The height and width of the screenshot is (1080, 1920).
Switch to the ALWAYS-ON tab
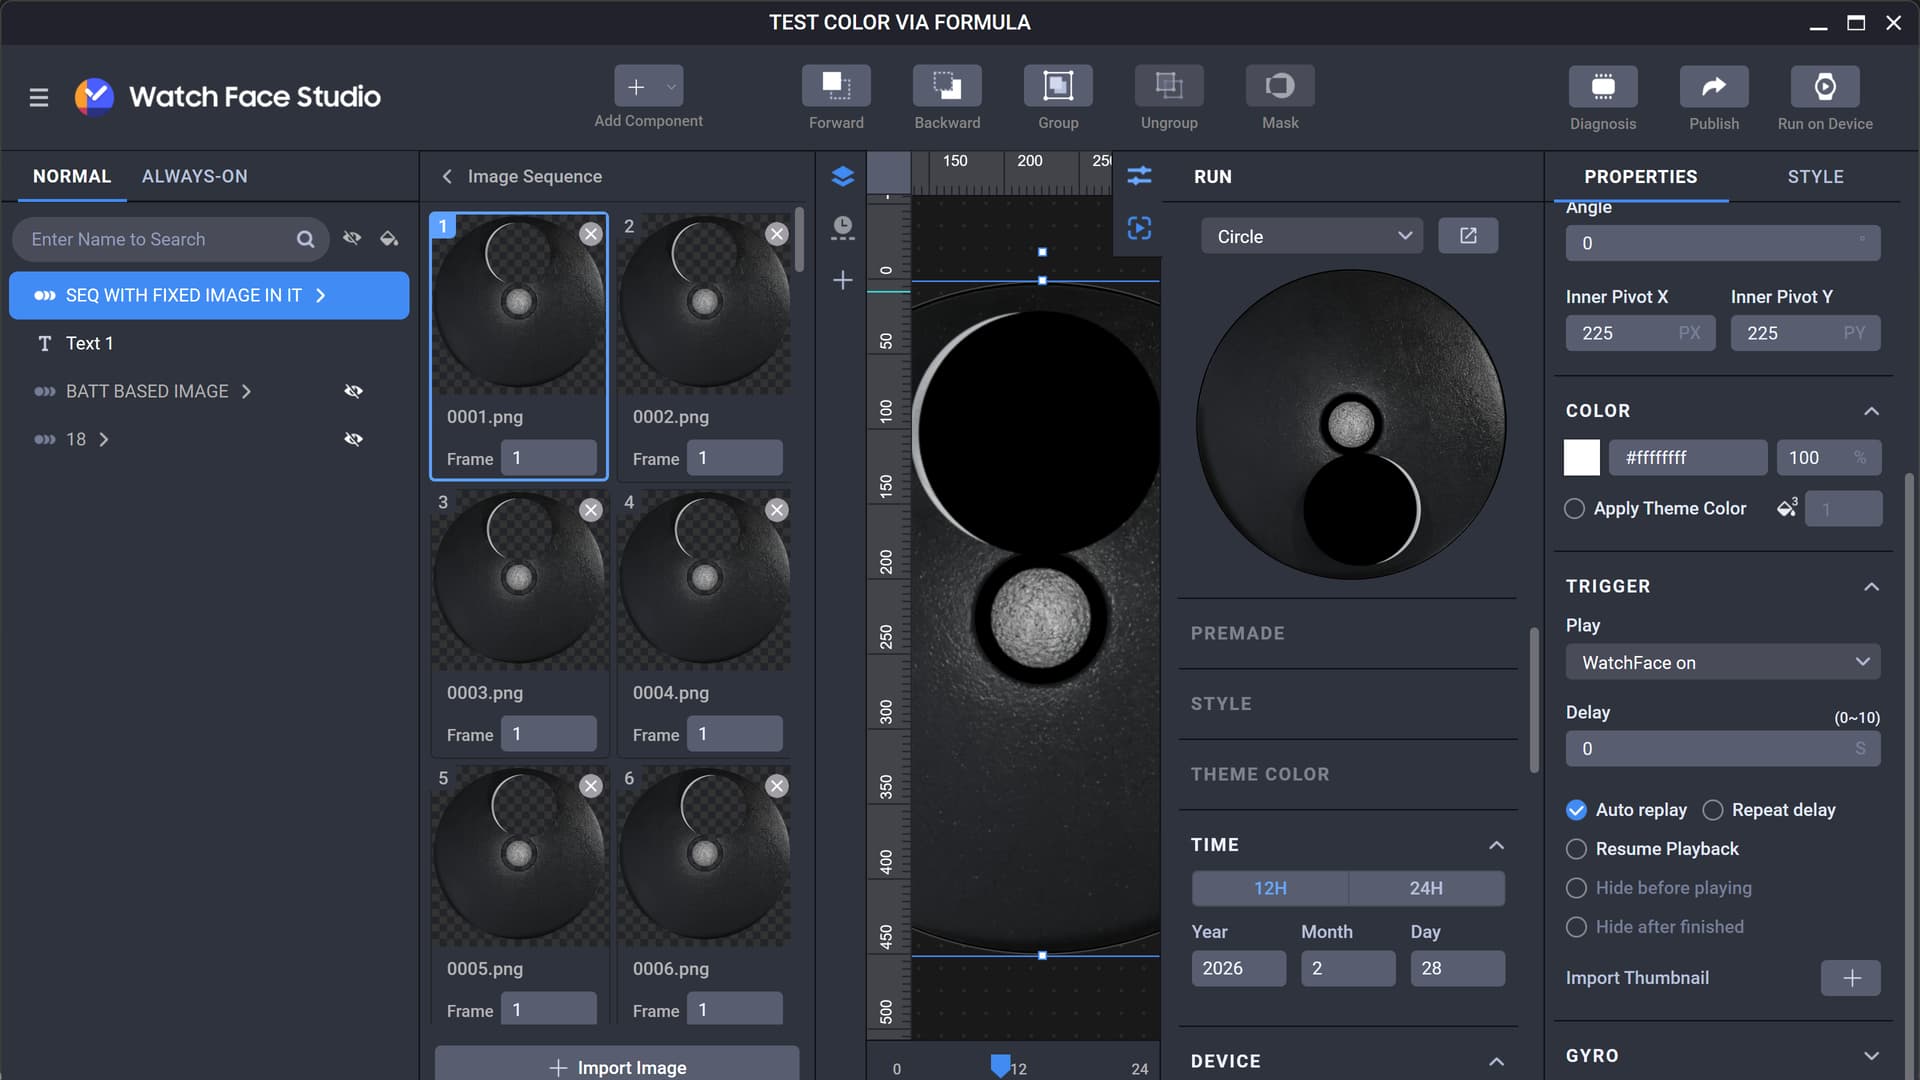194,177
